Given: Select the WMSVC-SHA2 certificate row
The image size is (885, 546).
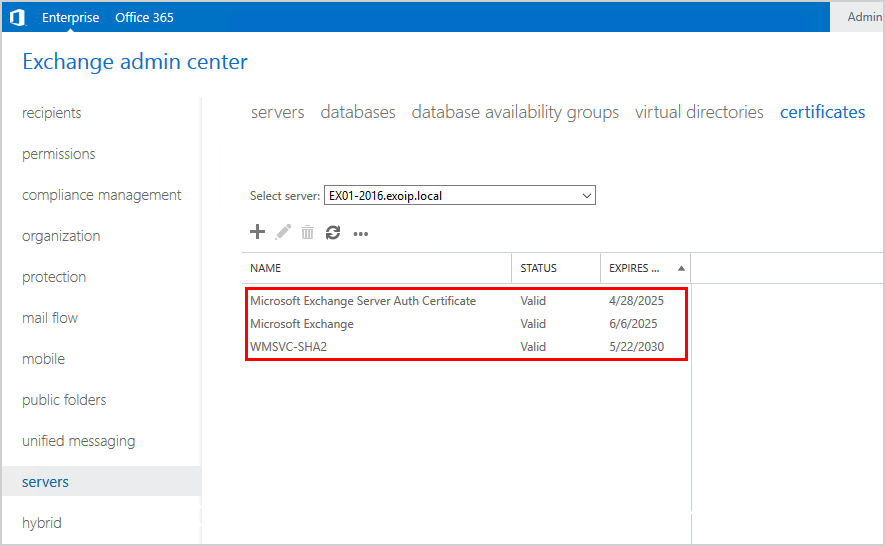Looking at the screenshot, I should click(466, 347).
